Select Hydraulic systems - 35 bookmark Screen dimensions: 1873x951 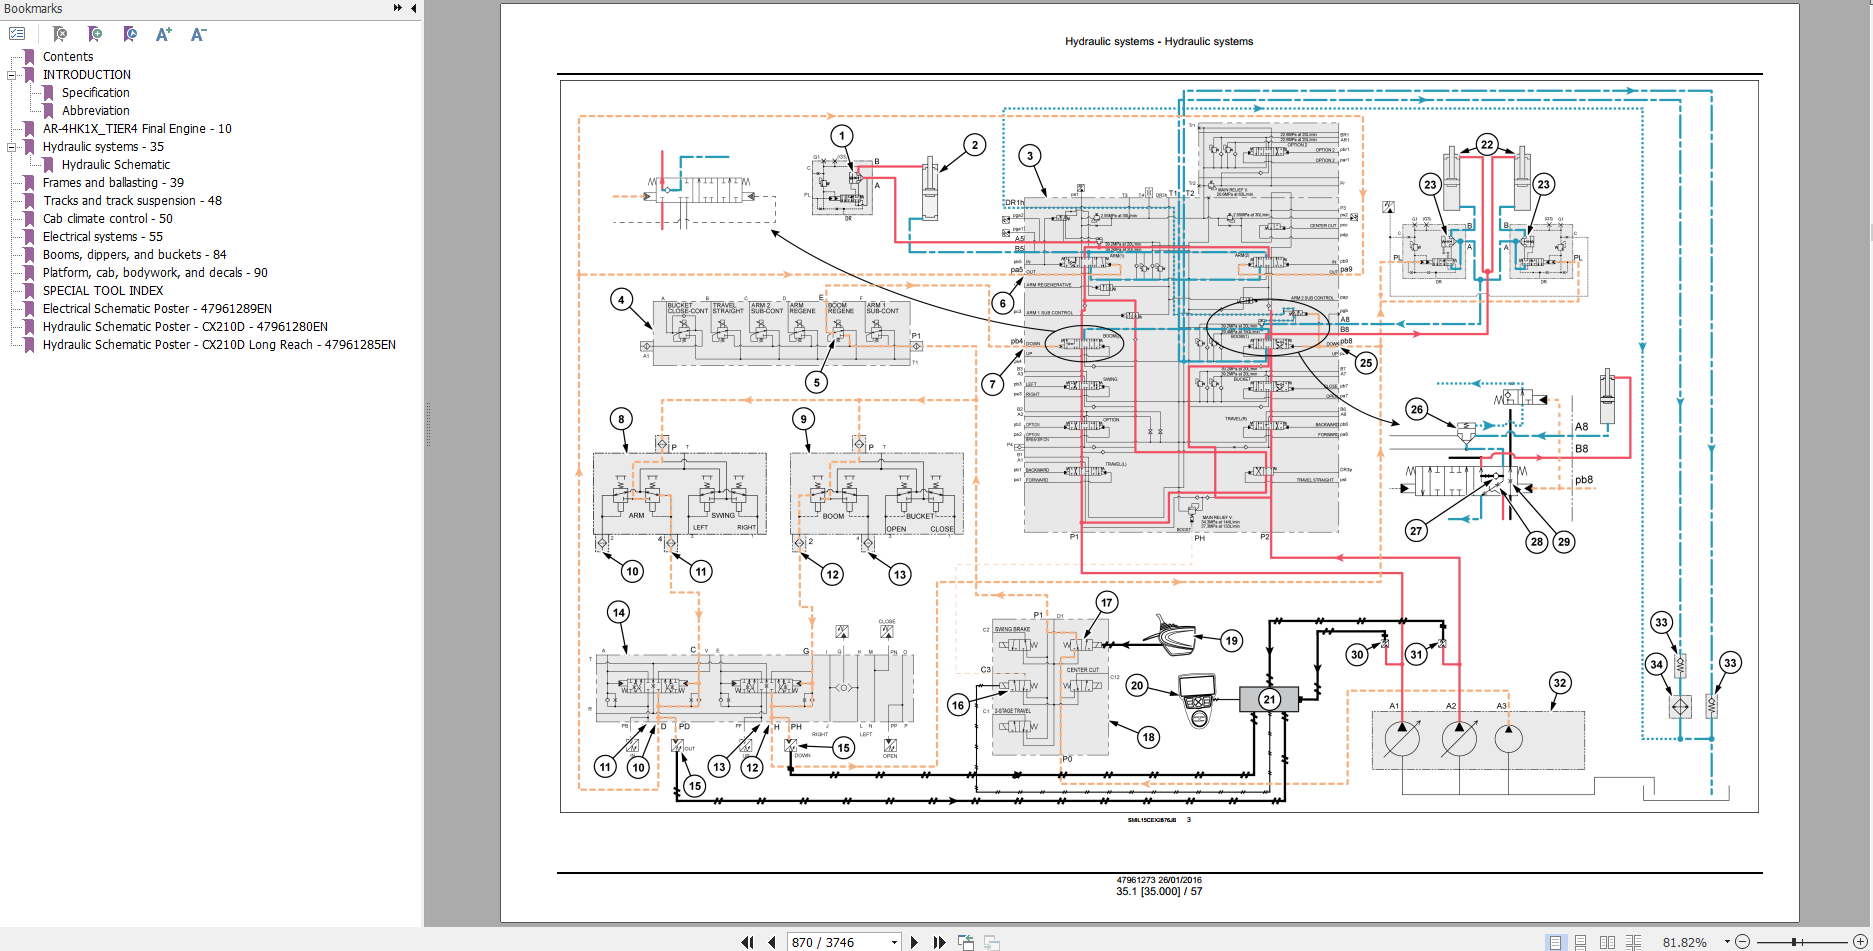pyautogui.click(x=103, y=147)
